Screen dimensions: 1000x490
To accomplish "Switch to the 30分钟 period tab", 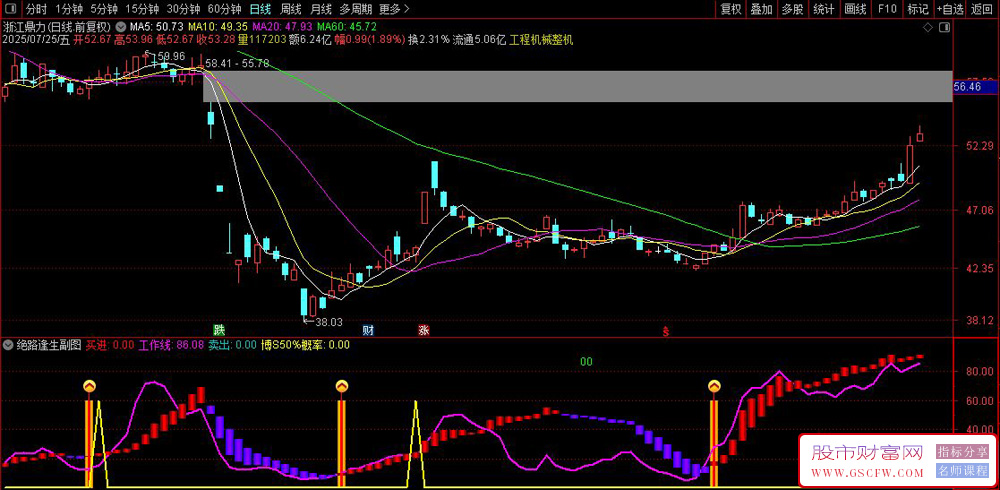I will pyautogui.click(x=183, y=9).
